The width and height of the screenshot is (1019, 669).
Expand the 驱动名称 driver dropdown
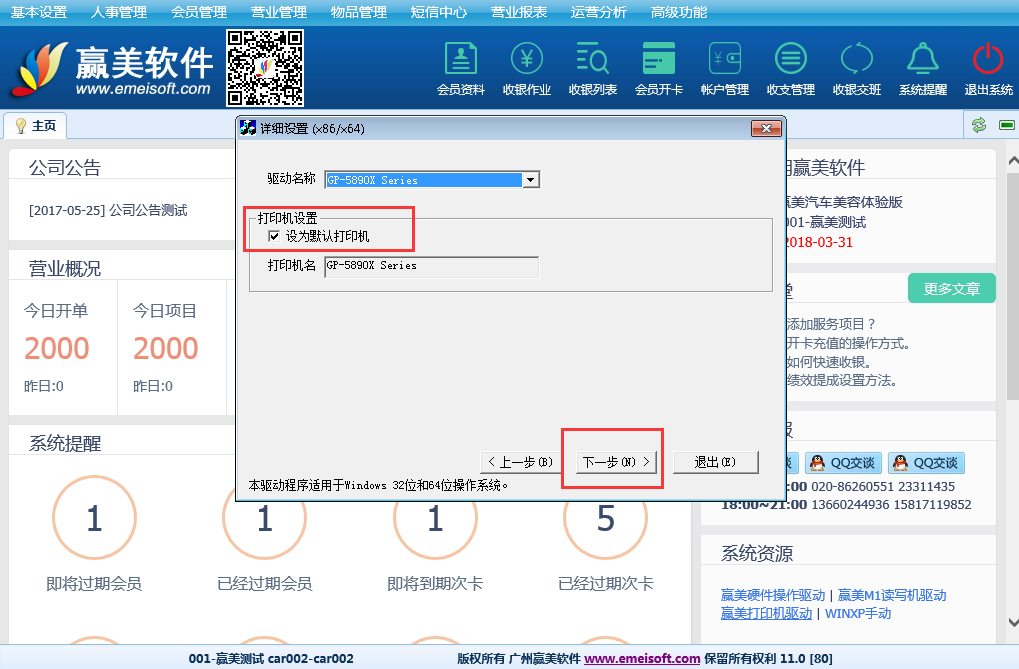pyautogui.click(x=531, y=180)
